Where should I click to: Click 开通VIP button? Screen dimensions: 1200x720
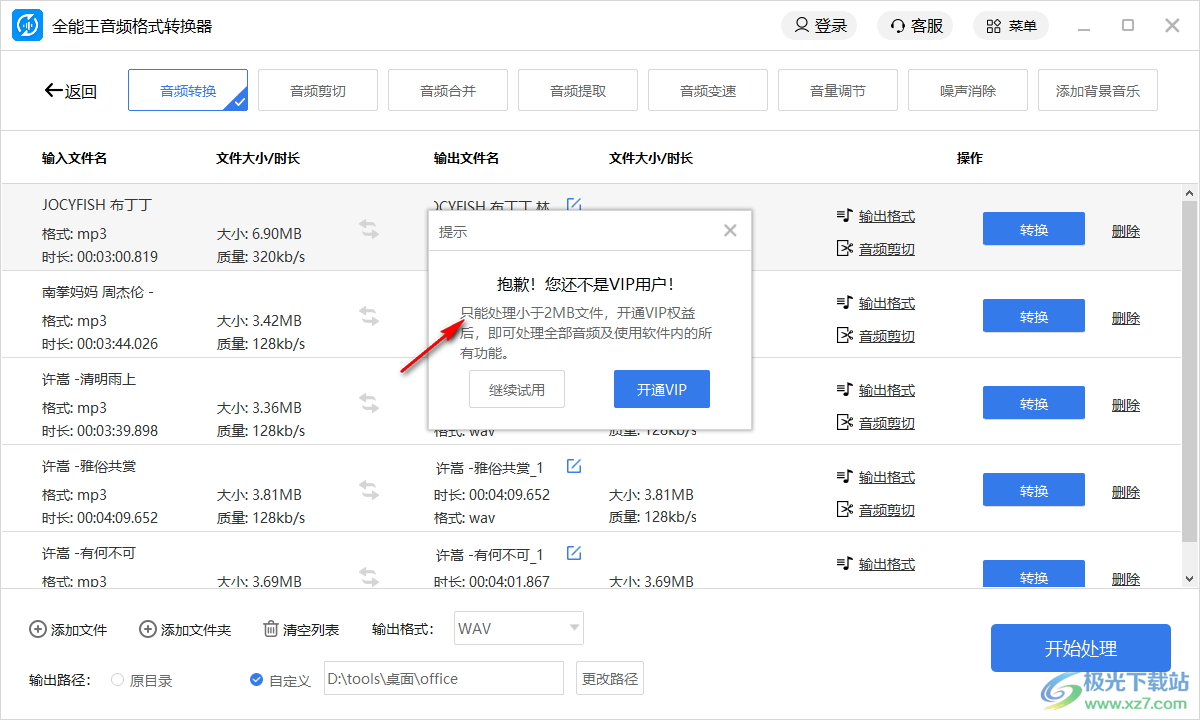662,390
